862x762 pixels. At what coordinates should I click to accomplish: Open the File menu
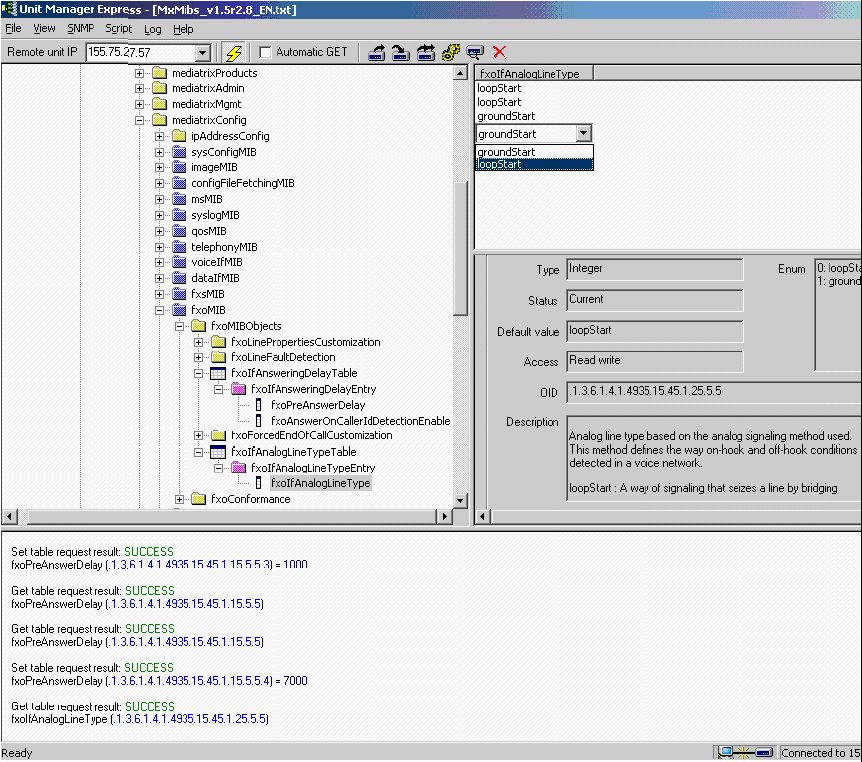point(13,29)
